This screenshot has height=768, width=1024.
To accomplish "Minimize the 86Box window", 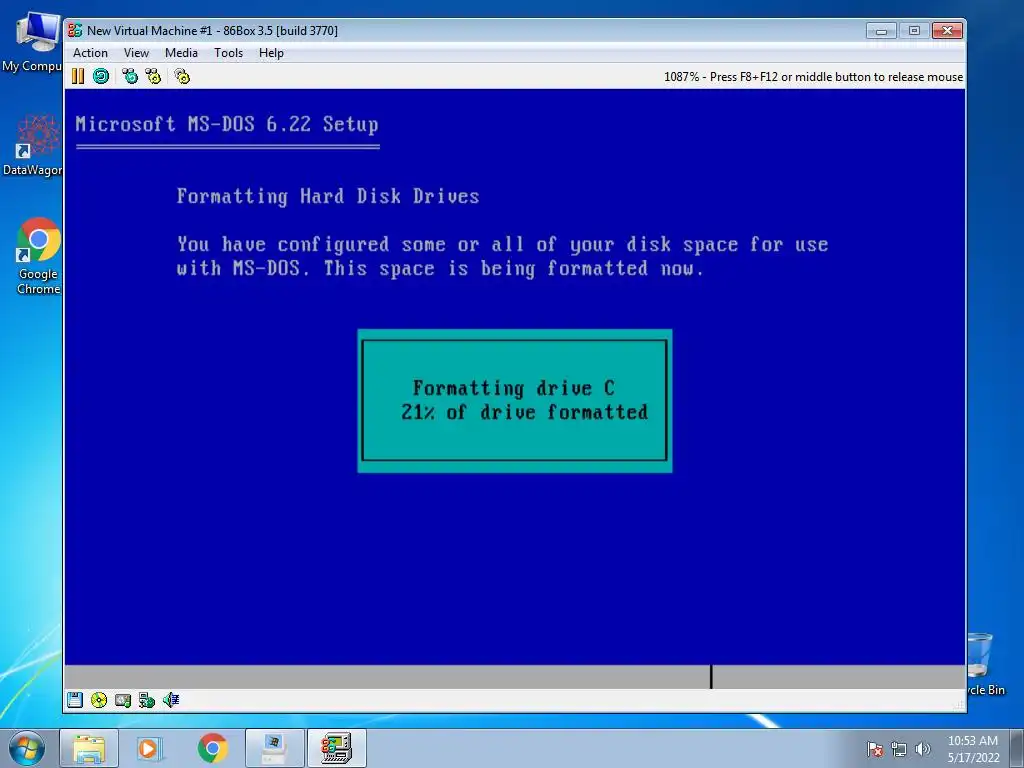I will tap(881, 30).
